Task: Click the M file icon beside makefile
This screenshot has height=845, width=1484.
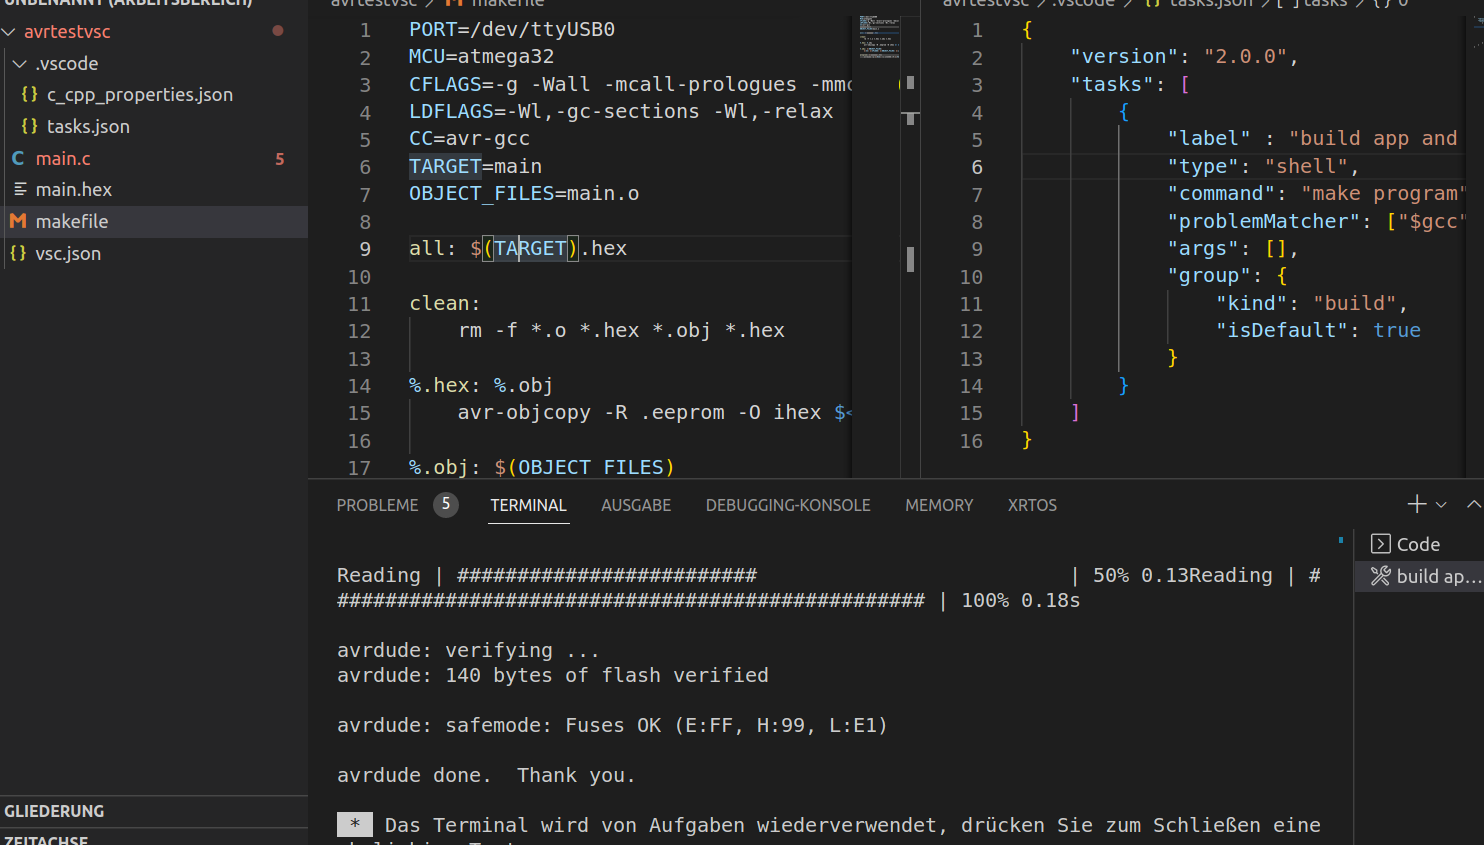Action: [x=20, y=221]
